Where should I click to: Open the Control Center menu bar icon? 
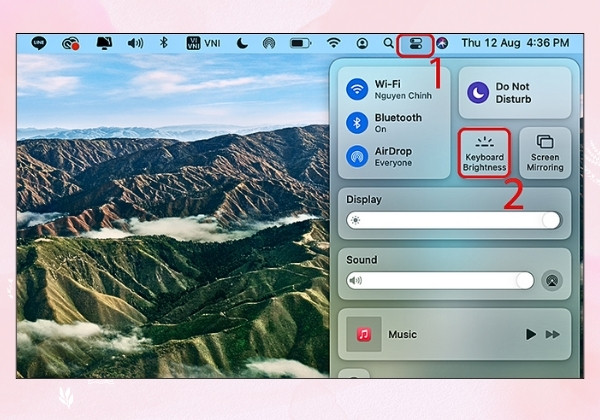click(416, 44)
